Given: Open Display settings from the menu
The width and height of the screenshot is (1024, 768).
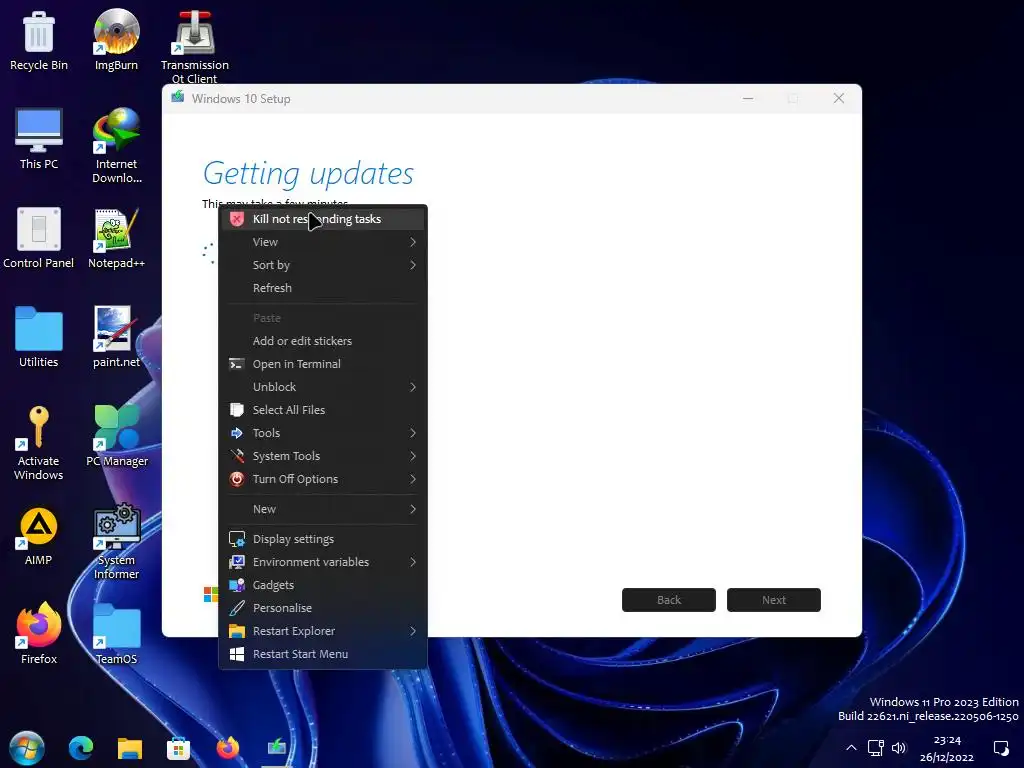Looking at the screenshot, I should pyautogui.click(x=323, y=539).
